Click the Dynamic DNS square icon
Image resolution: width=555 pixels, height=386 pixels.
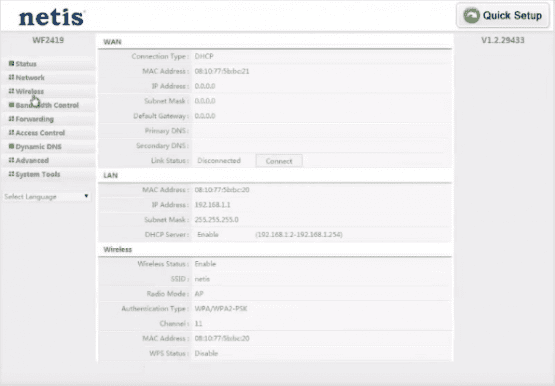(11, 146)
